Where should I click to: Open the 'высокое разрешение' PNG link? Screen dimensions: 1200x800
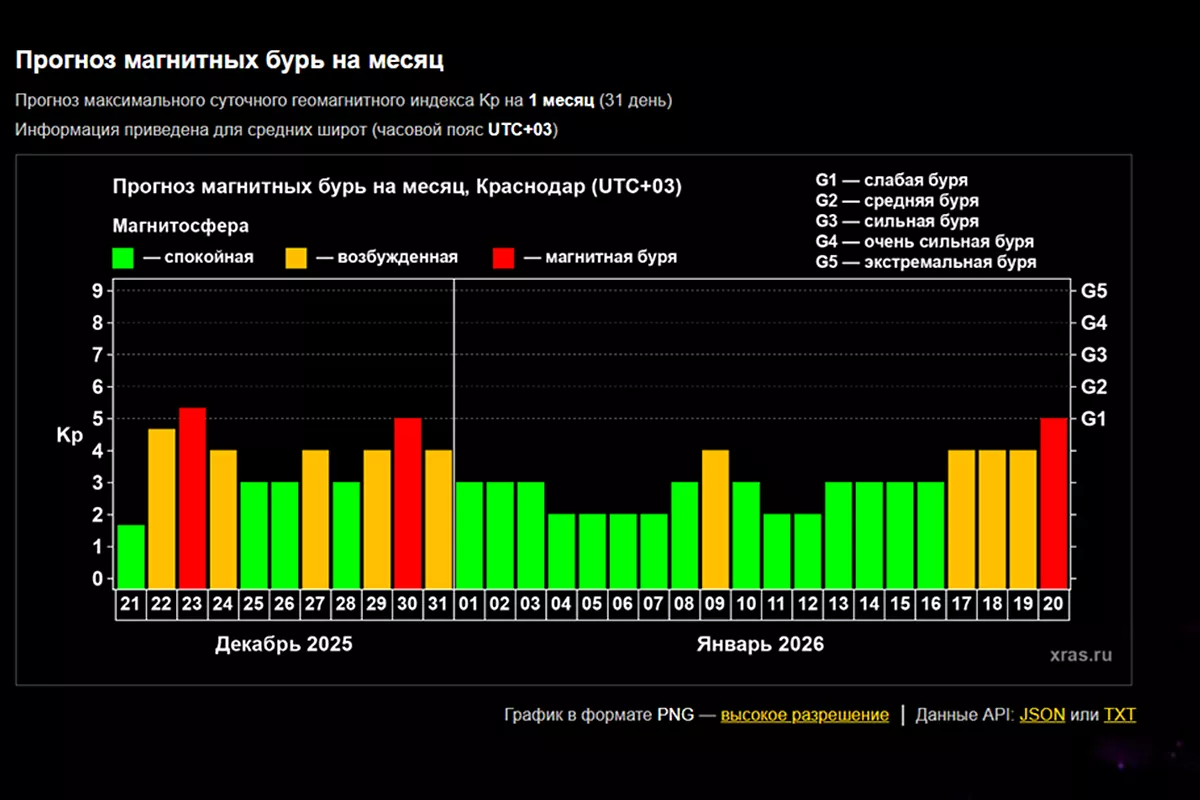[804, 715]
